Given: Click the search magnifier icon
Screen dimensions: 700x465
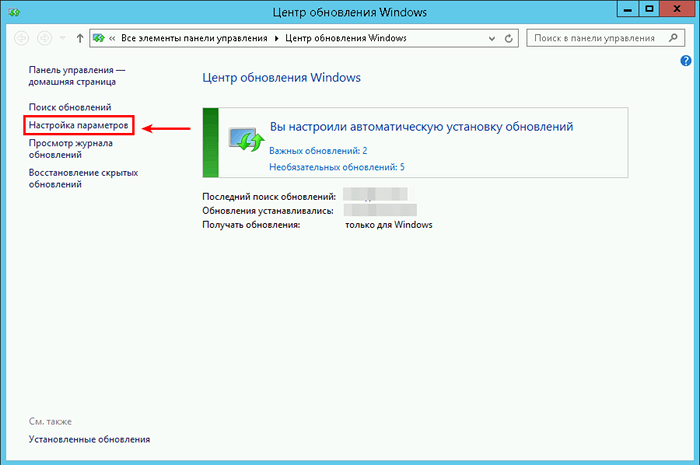Looking at the screenshot, I should pyautogui.click(x=673, y=38).
